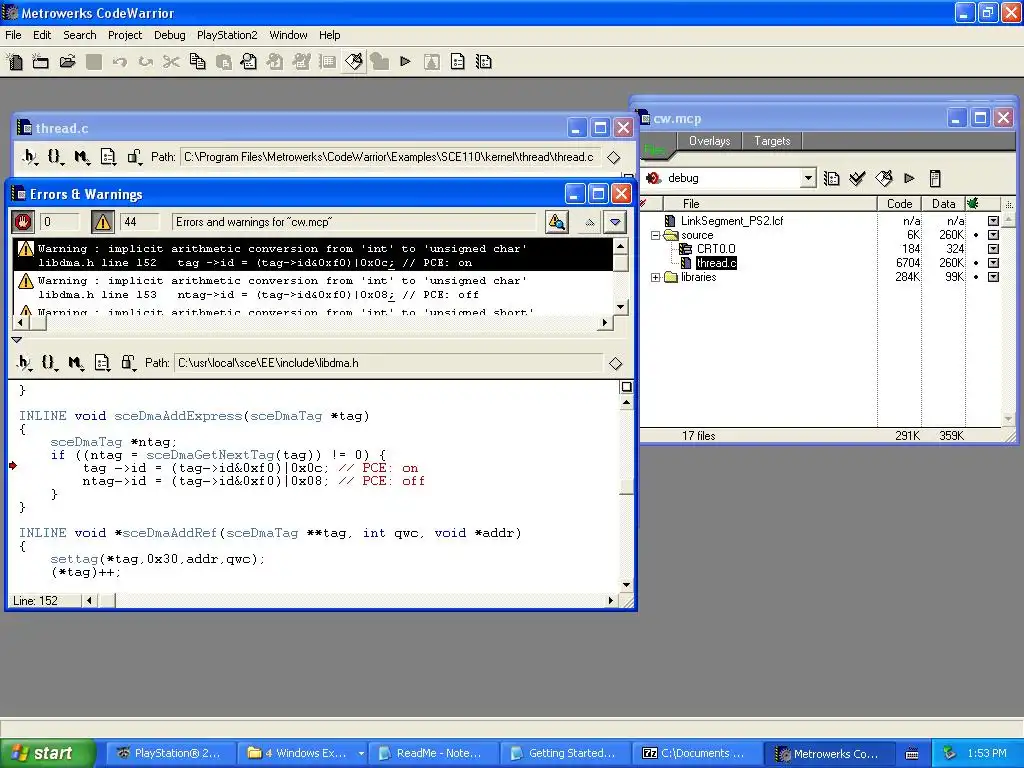Click the Run arrow in cw.mcp window
This screenshot has height=768, width=1024.
click(909, 178)
